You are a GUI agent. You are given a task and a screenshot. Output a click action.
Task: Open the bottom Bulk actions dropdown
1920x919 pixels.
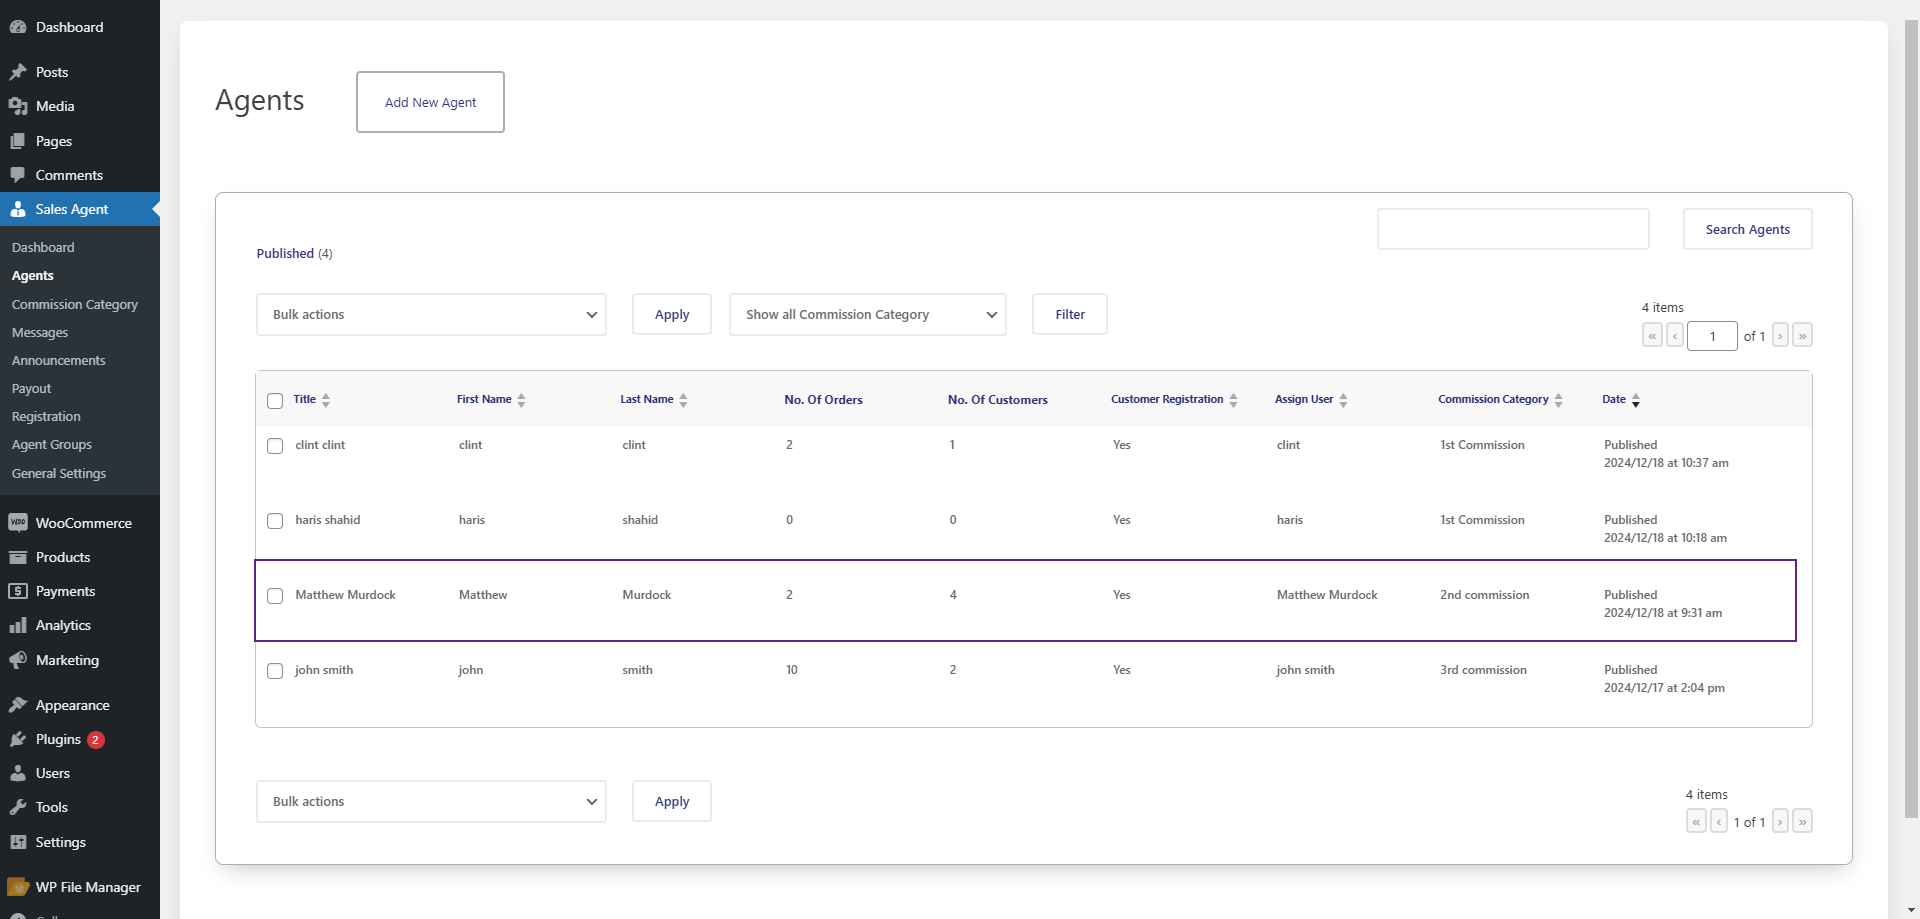[431, 801]
